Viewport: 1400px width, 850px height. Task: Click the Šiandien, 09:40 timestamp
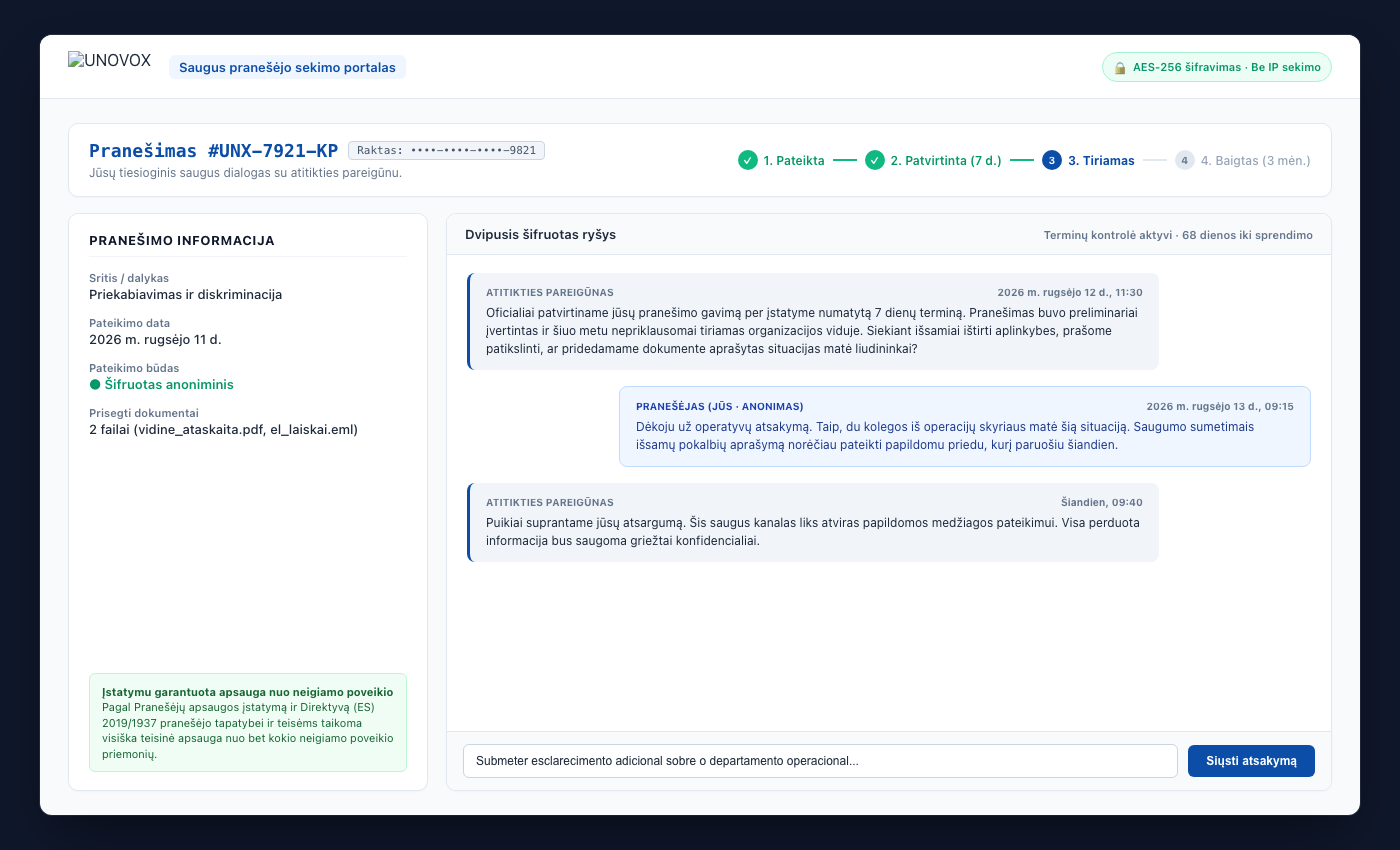click(1102, 503)
